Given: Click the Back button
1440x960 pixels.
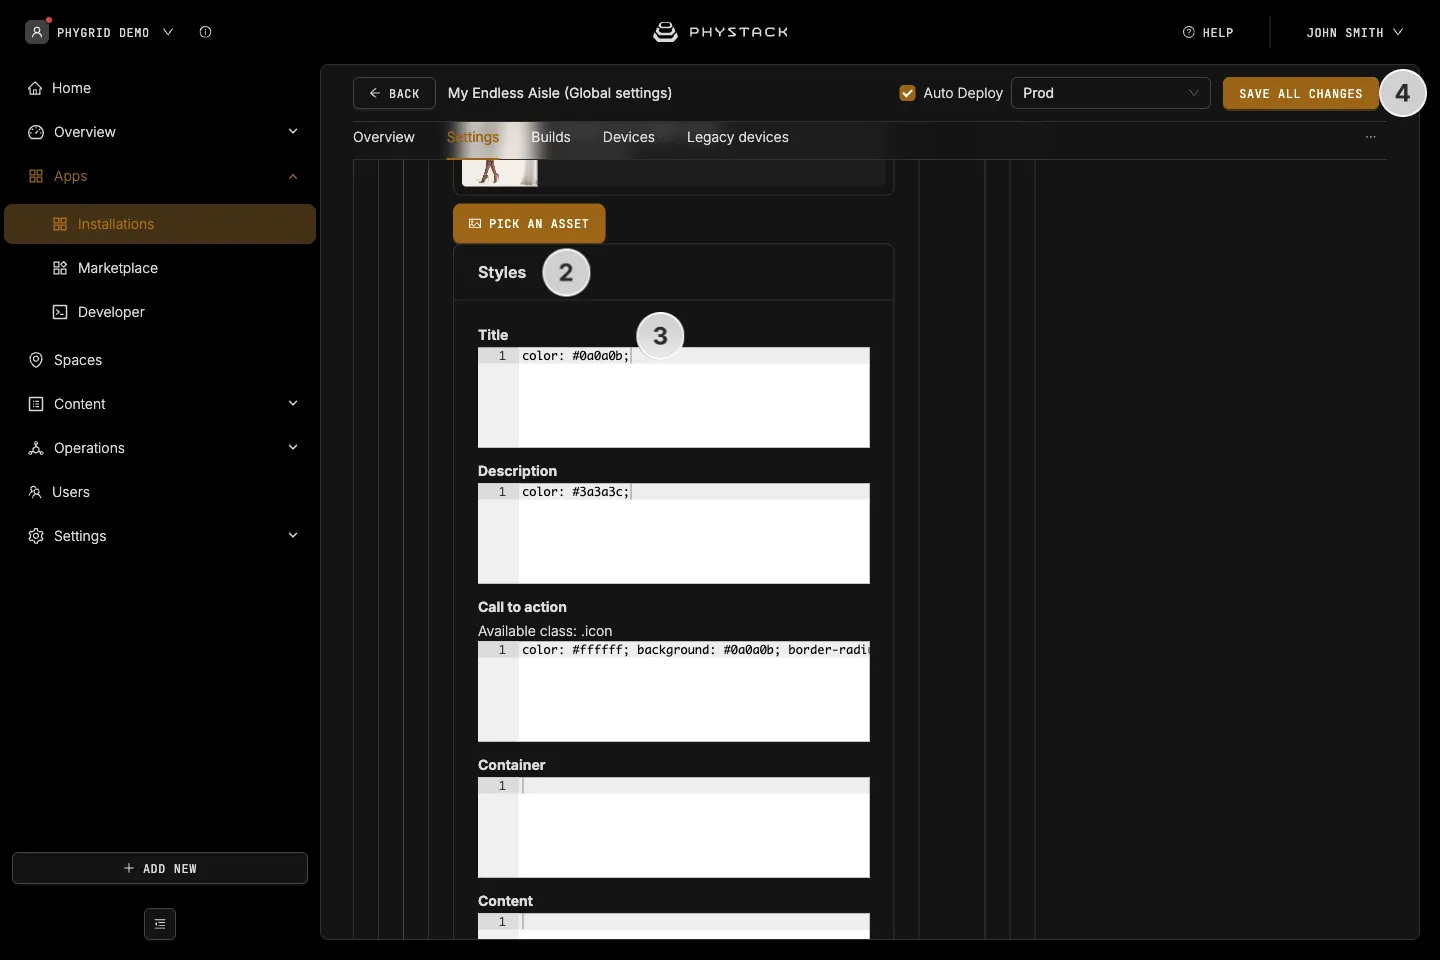Looking at the screenshot, I should coord(394,93).
